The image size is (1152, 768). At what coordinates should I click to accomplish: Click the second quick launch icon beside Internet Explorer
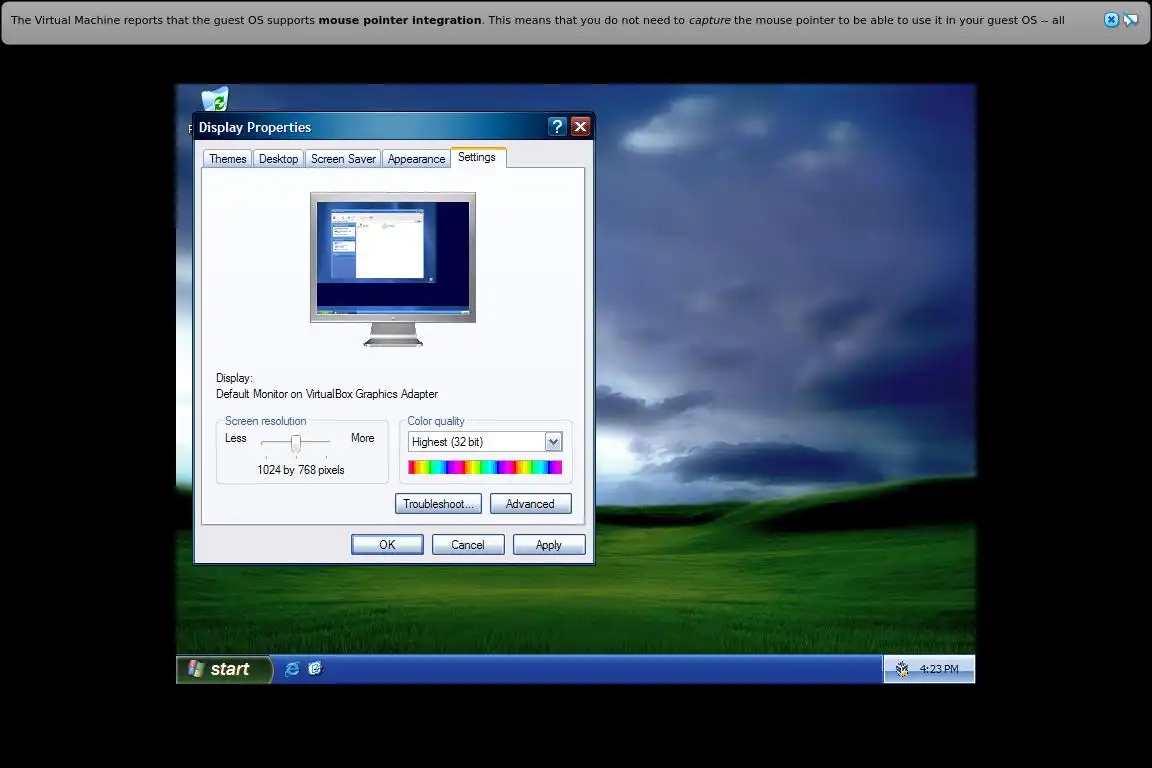point(315,669)
